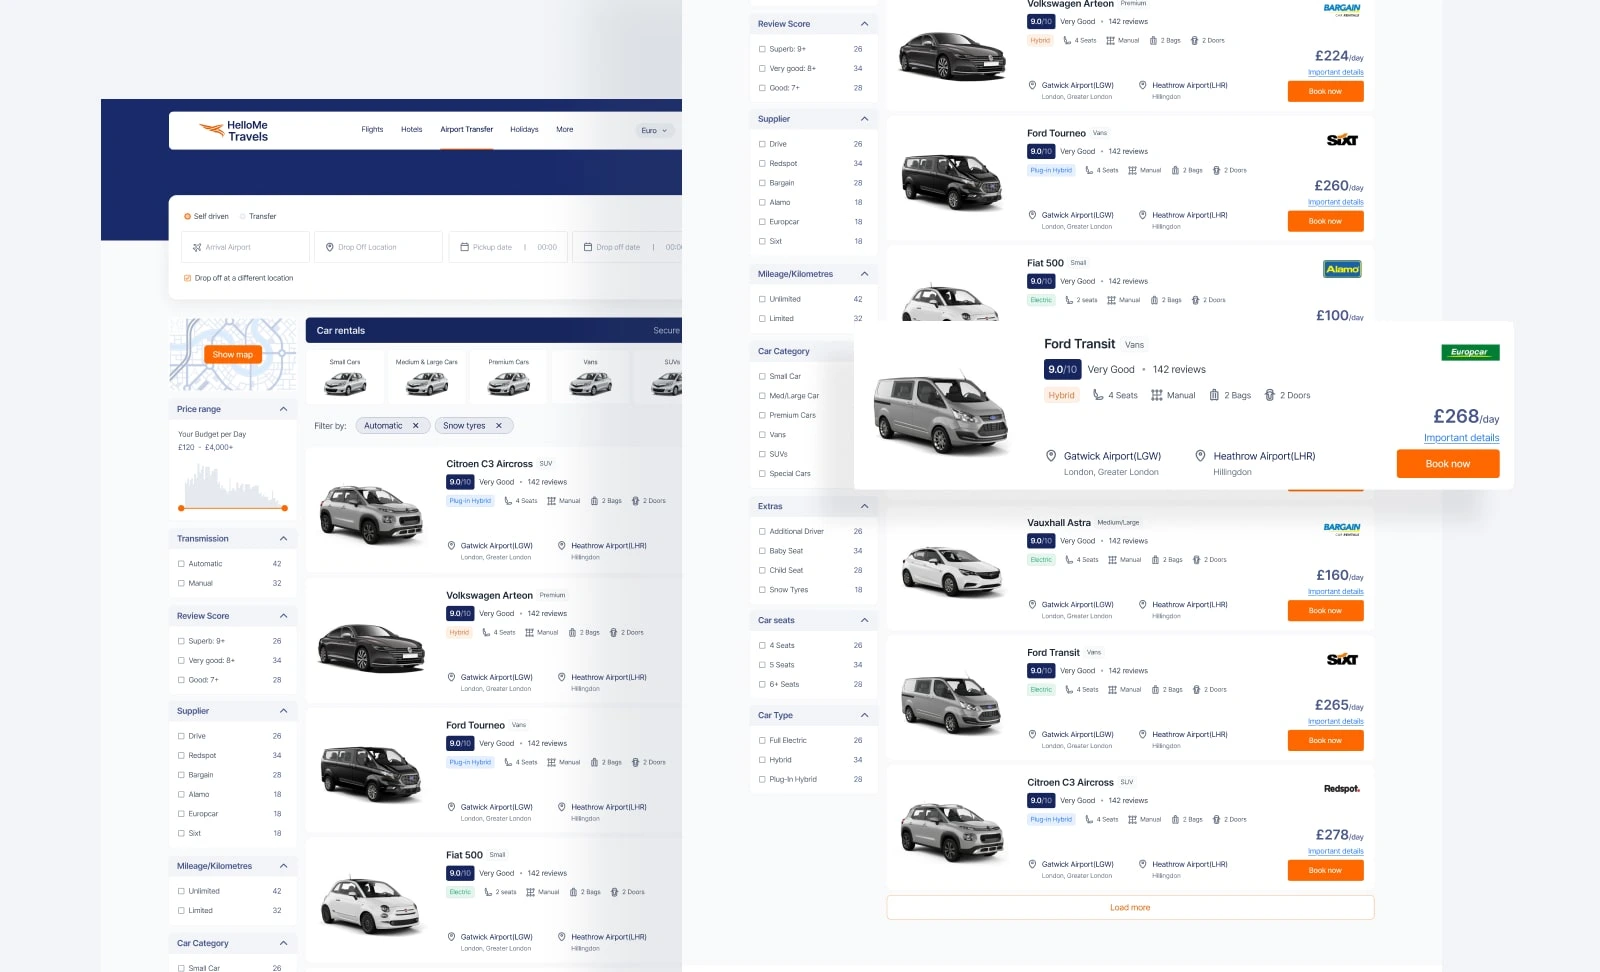Tick the Special Cars category checkbox
Screen dimensions: 1600x972
[762, 474]
